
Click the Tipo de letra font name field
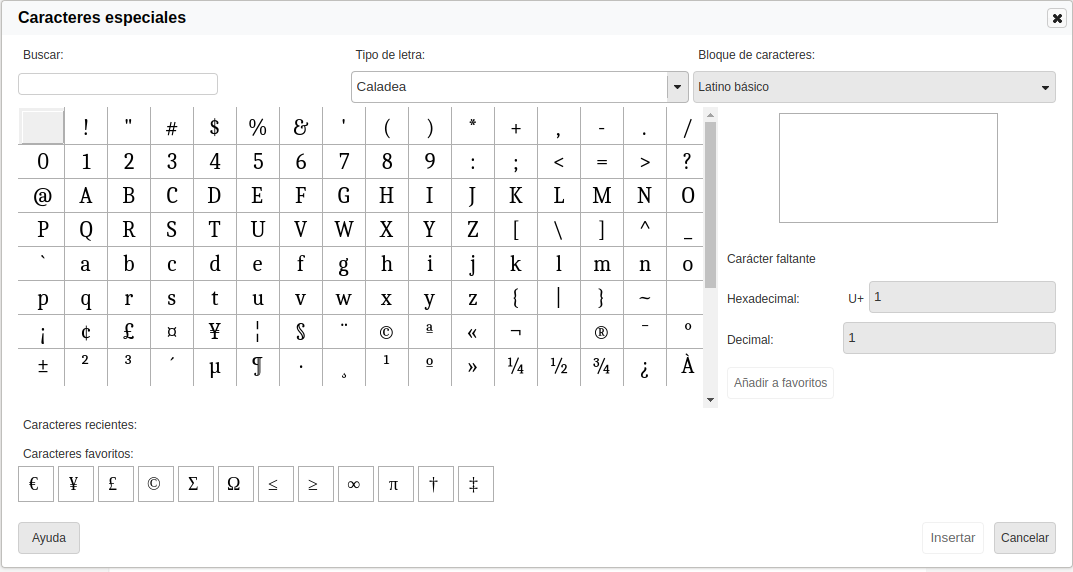coord(509,87)
